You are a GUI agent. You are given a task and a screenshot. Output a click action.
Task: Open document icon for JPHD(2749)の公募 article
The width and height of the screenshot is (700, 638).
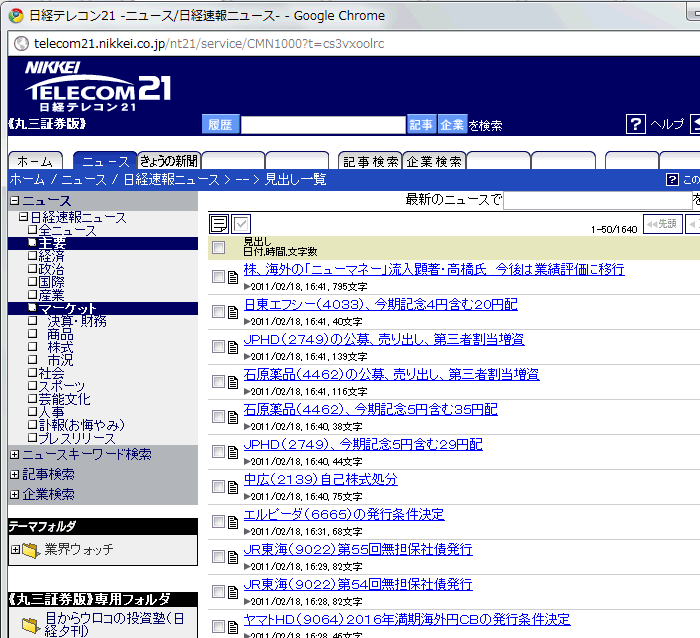tap(233, 347)
